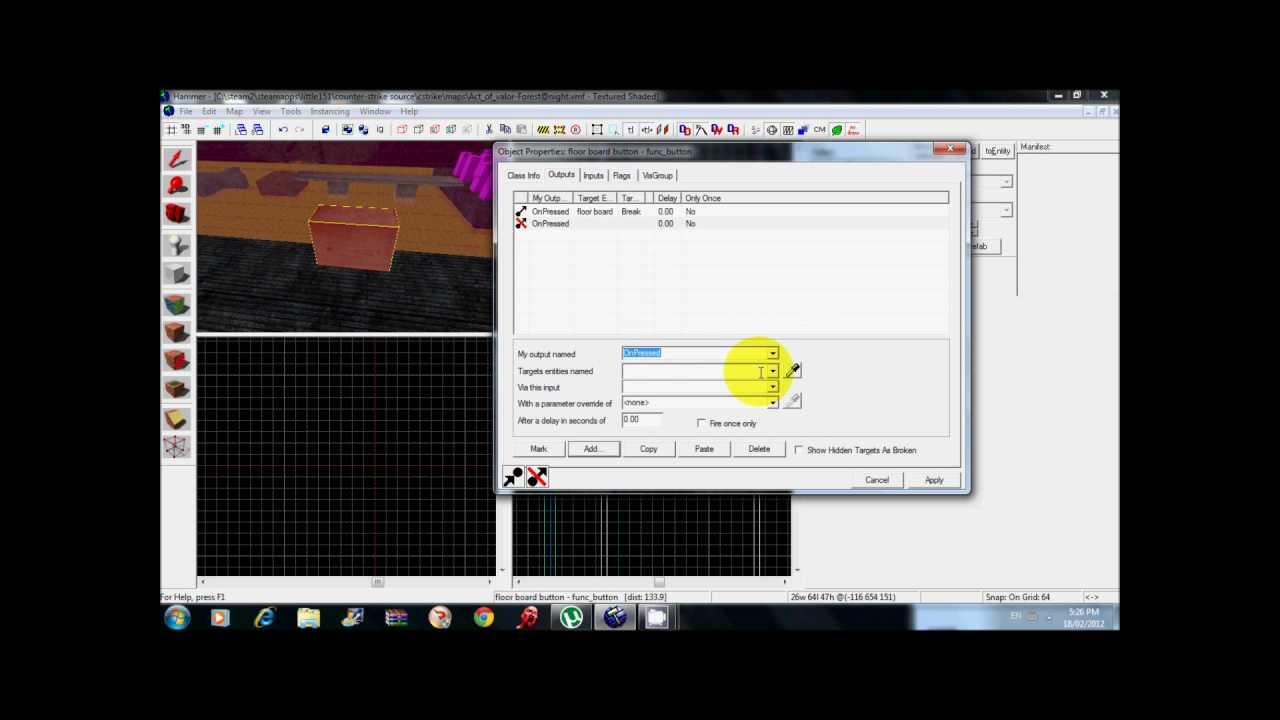The height and width of the screenshot is (720, 1280).
Task: Select the OnPressed floor board Break output row
Action: tap(731, 212)
